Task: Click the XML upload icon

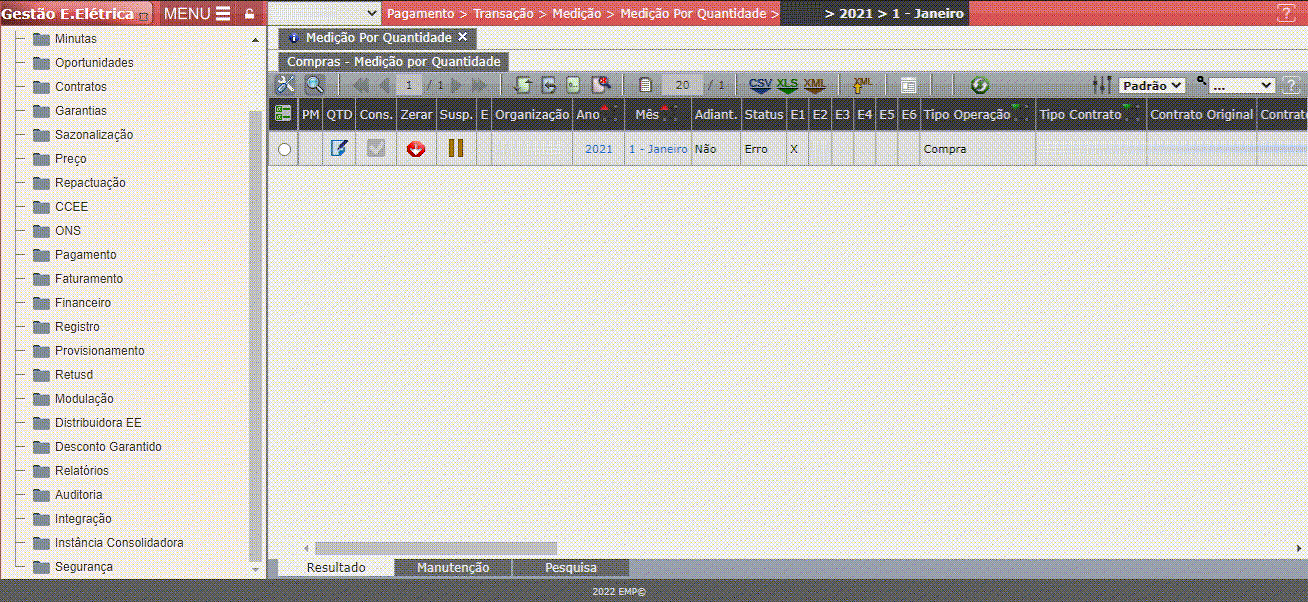Action: pos(862,86)
